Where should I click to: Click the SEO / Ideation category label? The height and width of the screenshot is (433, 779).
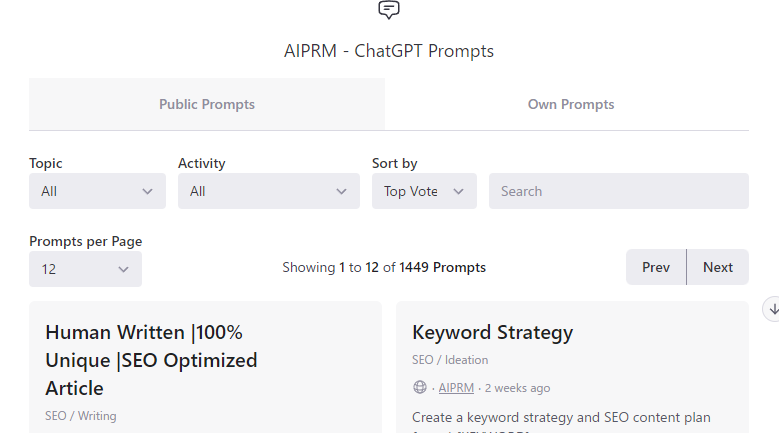point(450,360)
